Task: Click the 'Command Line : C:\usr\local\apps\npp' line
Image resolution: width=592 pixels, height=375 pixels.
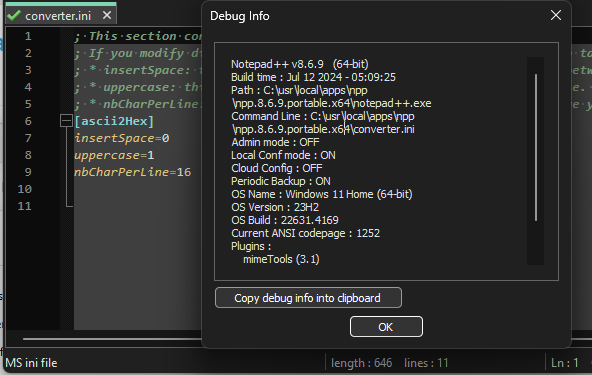Action: coord(323,116)
